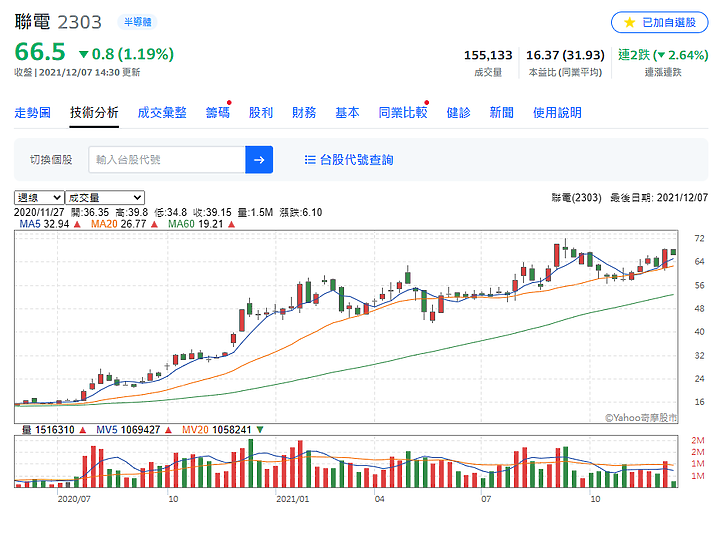The width and height of the screenshot is (720, 539).
Task: Open the 新聞 tab
Action: click(501, 112)
